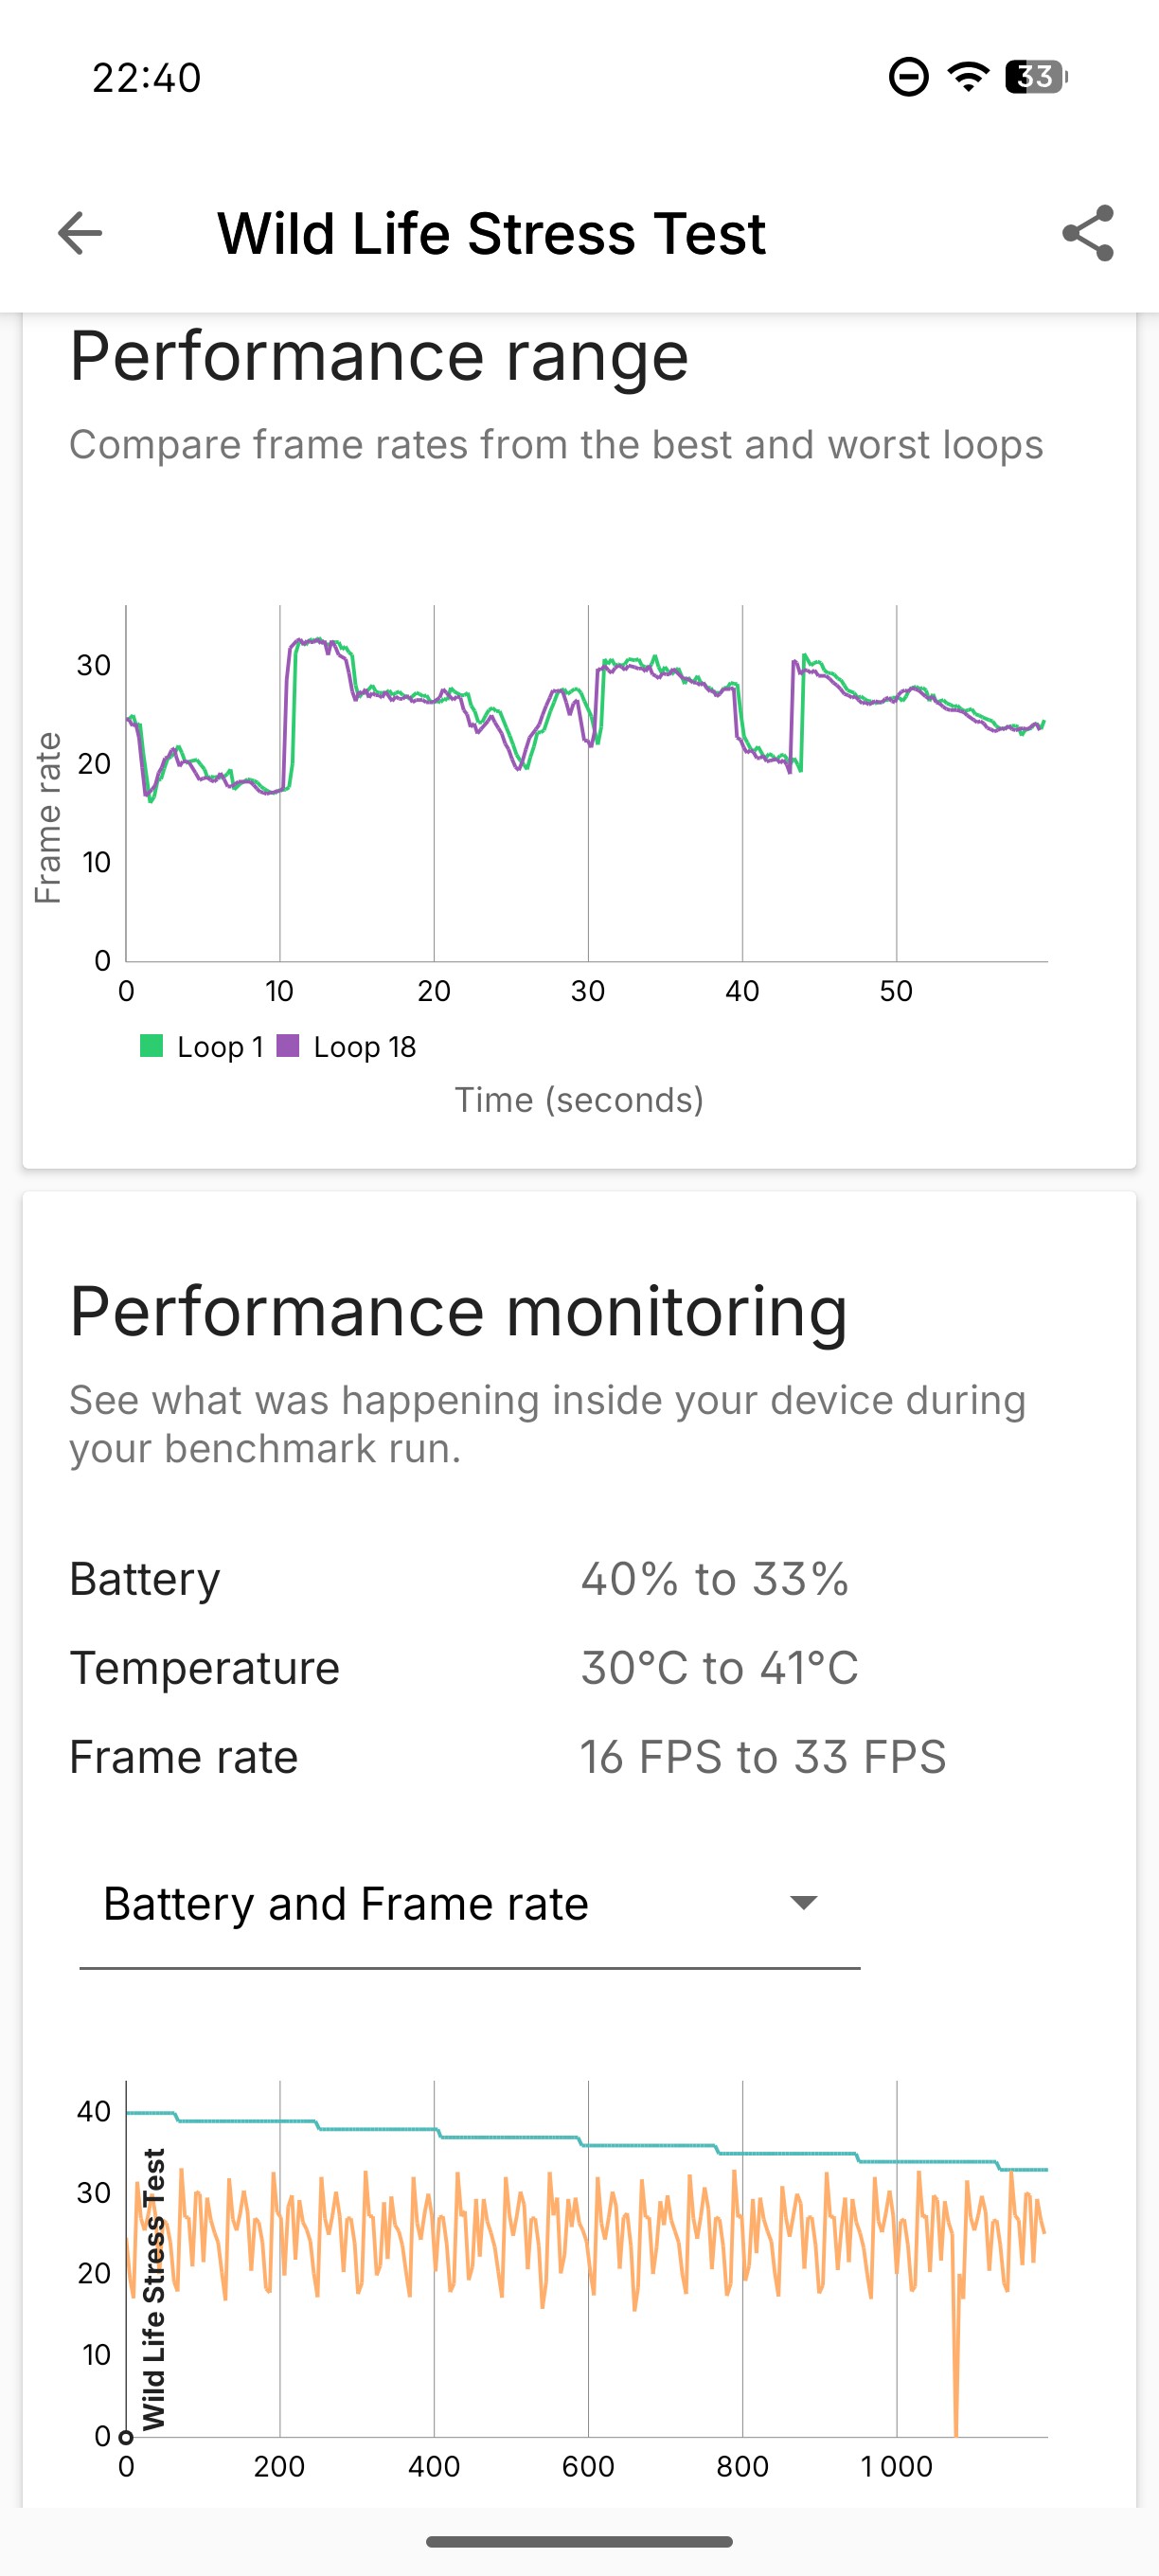Tap the Wild Life Stress Test title
This screenshot has height=2576, width=1159.
pyautogui.click(x=491, y=234)
